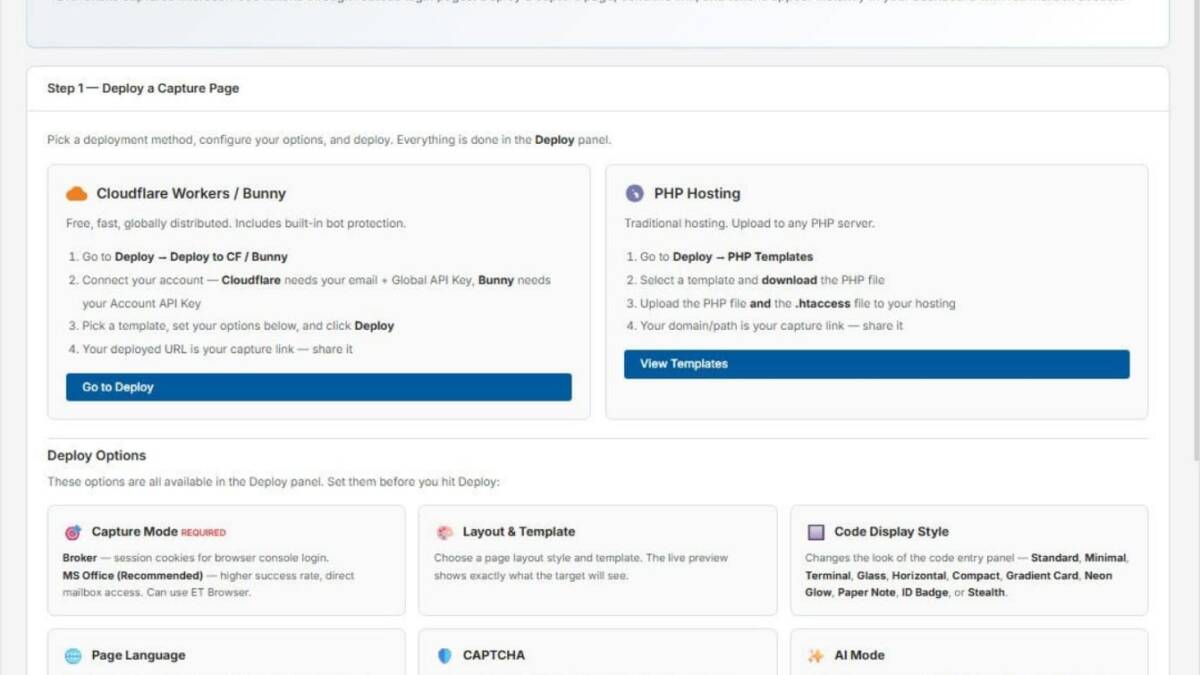Image resolution: width=1200 pixels, height=675 pixels.
Task: Click the AI Mode card title
Action: coord(859,656)
